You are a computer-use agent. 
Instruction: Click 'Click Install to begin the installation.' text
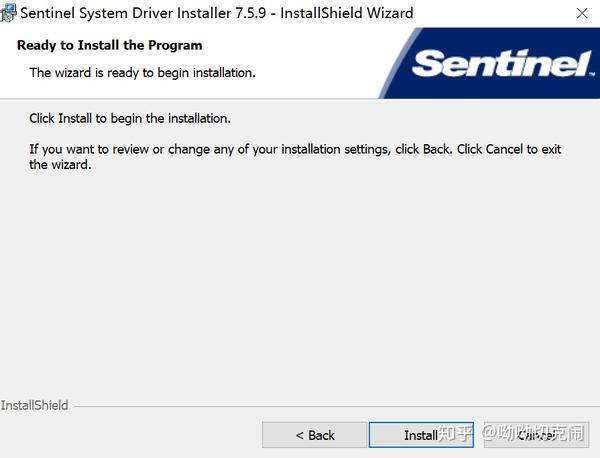tap(130, 118)
